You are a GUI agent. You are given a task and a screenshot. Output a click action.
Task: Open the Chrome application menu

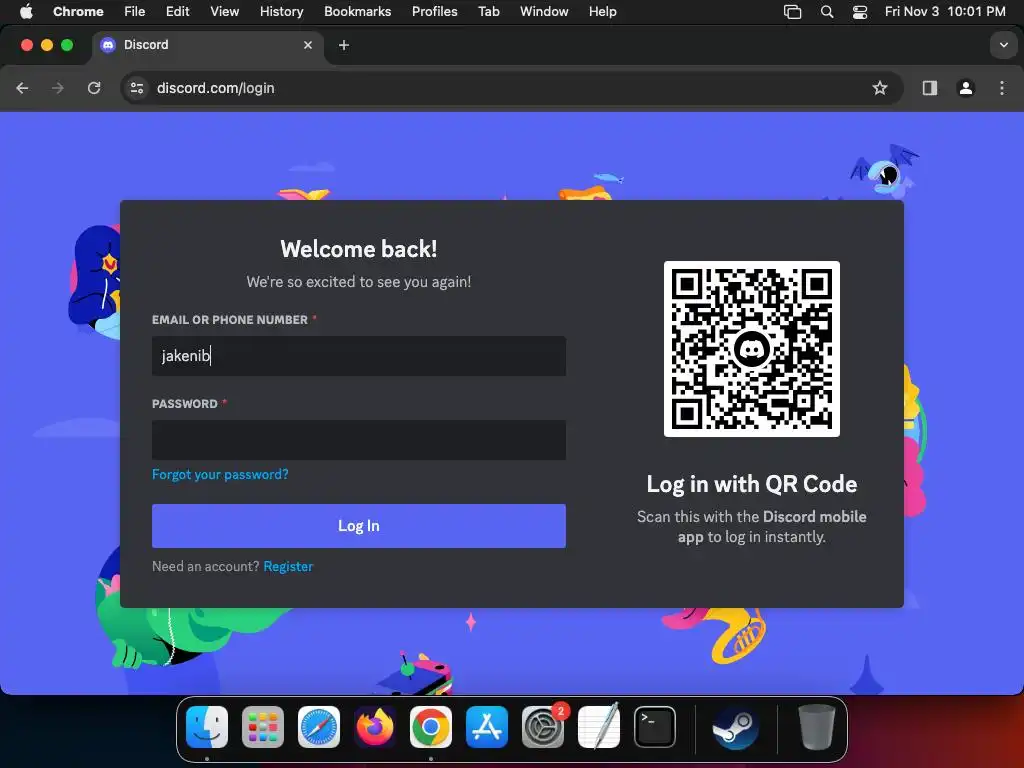coord(78,12)
